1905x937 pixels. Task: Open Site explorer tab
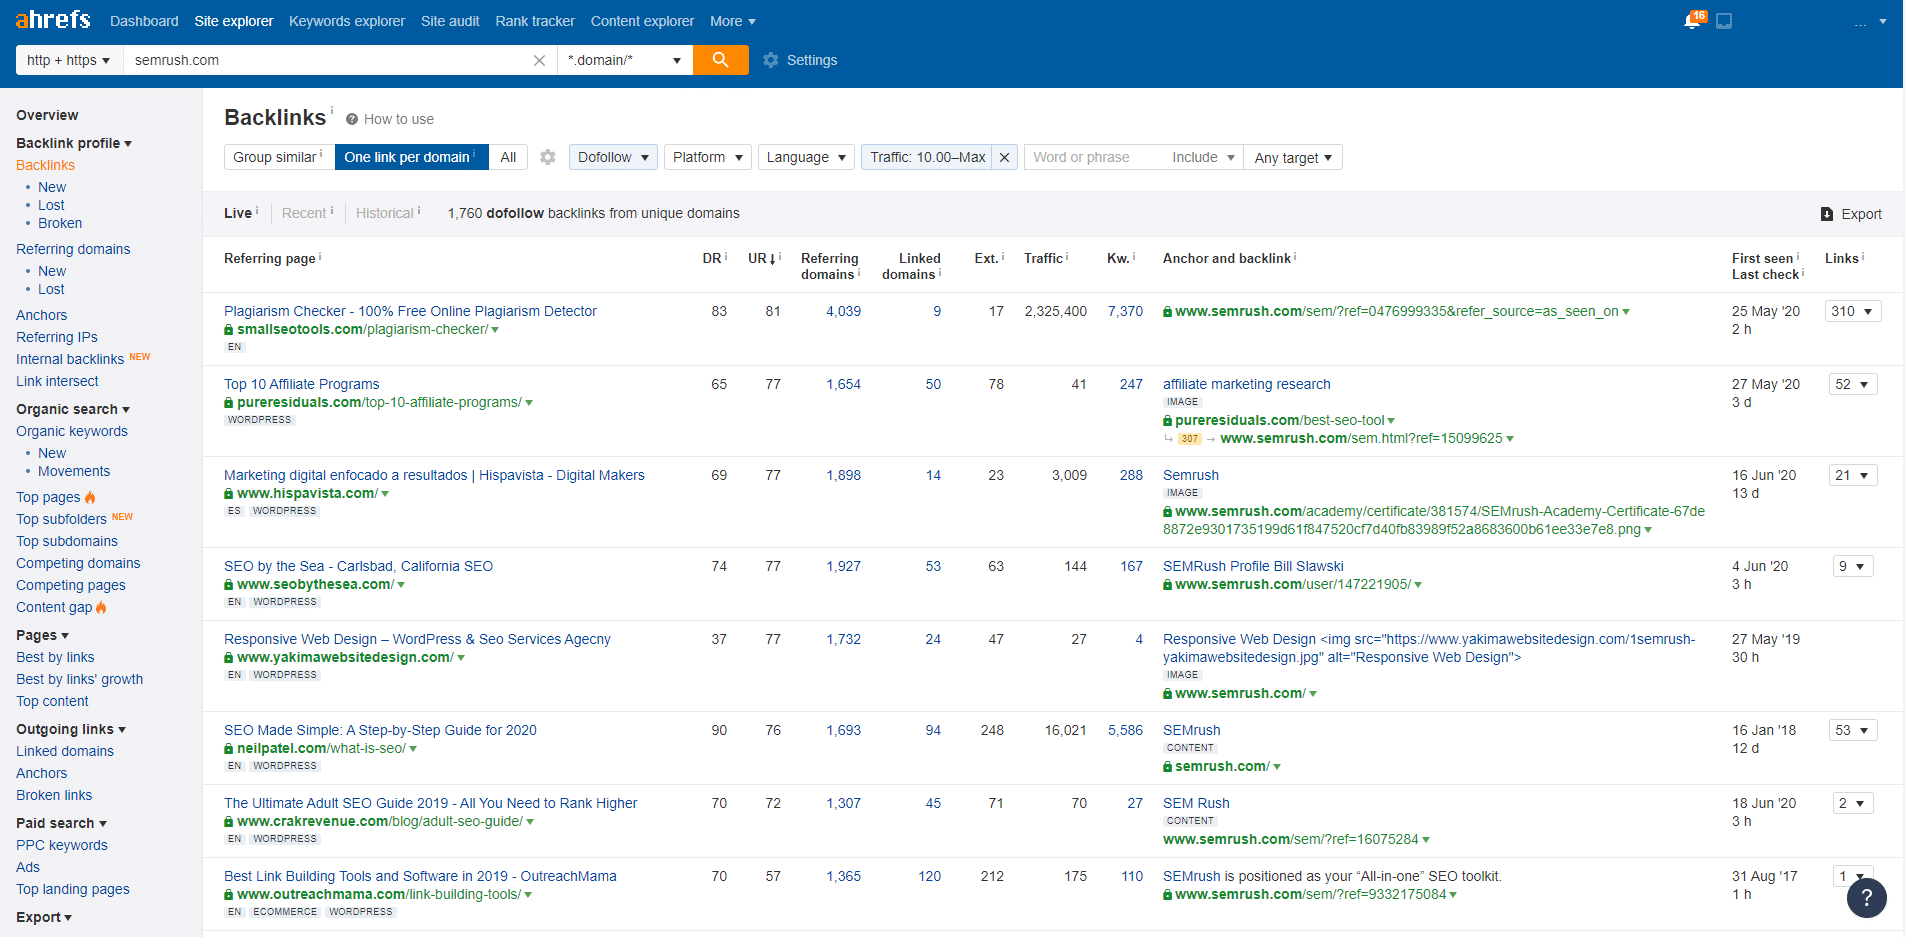[234, 21]
